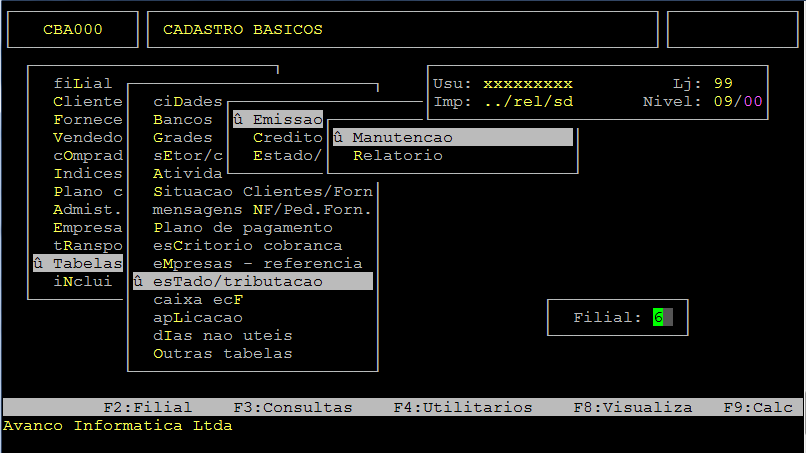Select dIas nao uteis option
This screenshot has height=453, width=806.
click(x=222, y=335)
